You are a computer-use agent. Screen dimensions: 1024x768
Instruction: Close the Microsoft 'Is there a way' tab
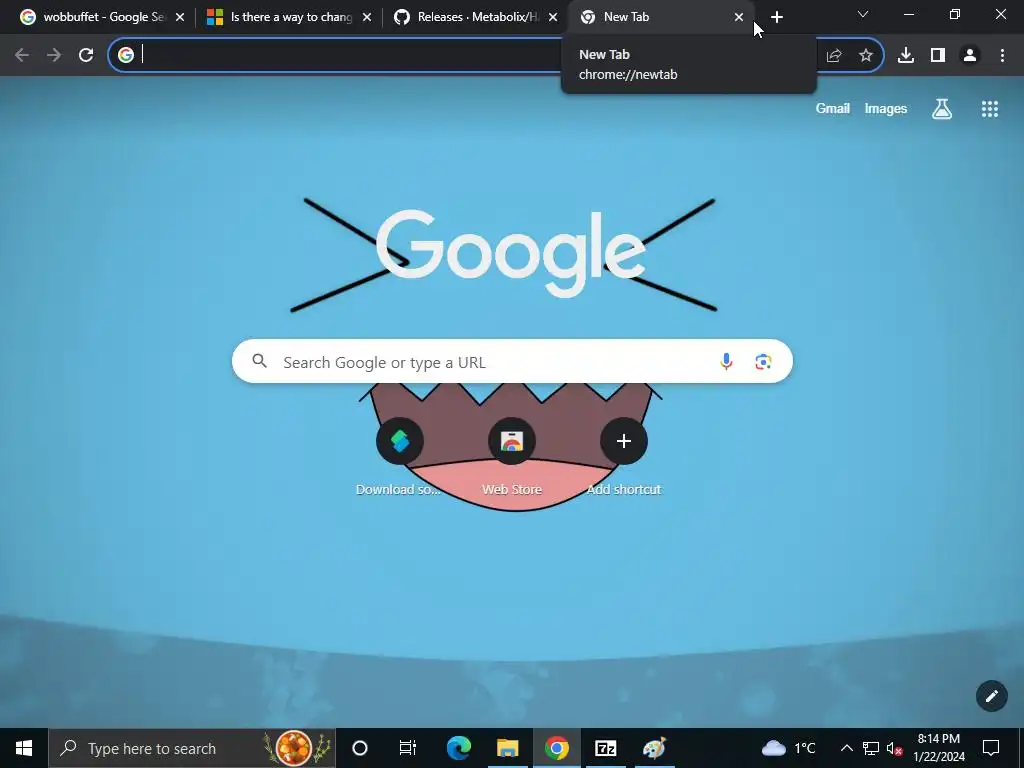(367, 18)
